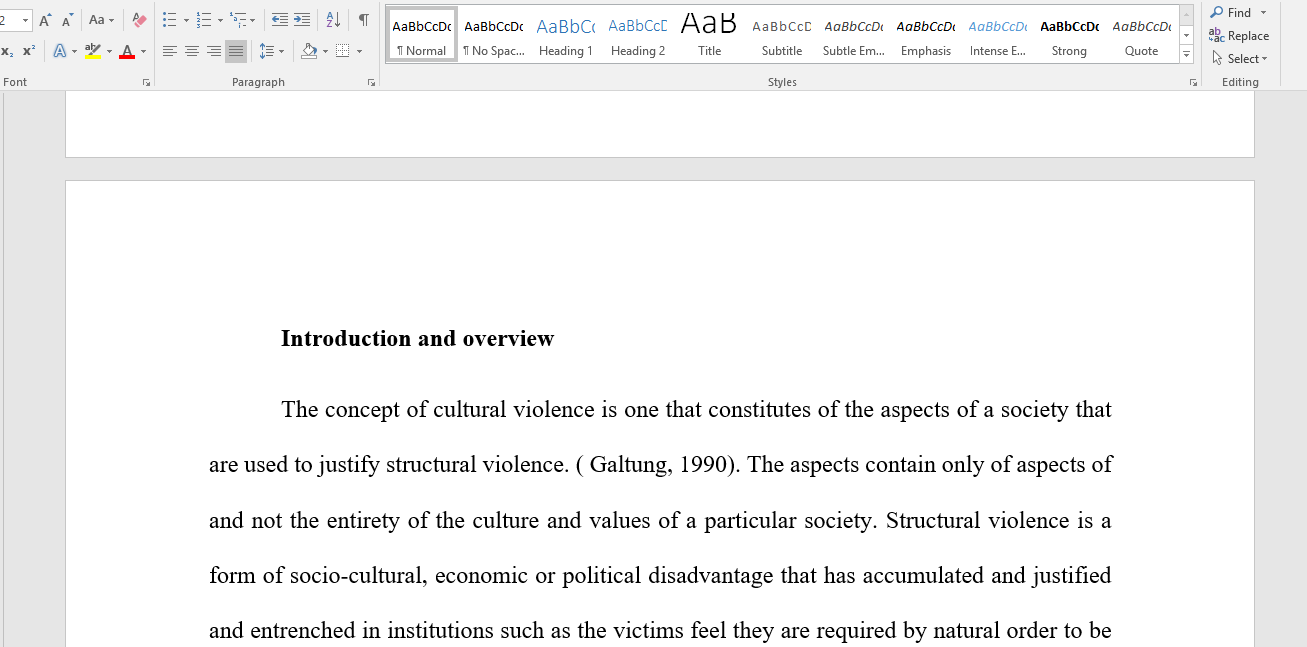Image resolution: width=1307 pixels, height=647 pixels.
Task: Expand highlight color dropdown arrow
Action: pos(109,51)
